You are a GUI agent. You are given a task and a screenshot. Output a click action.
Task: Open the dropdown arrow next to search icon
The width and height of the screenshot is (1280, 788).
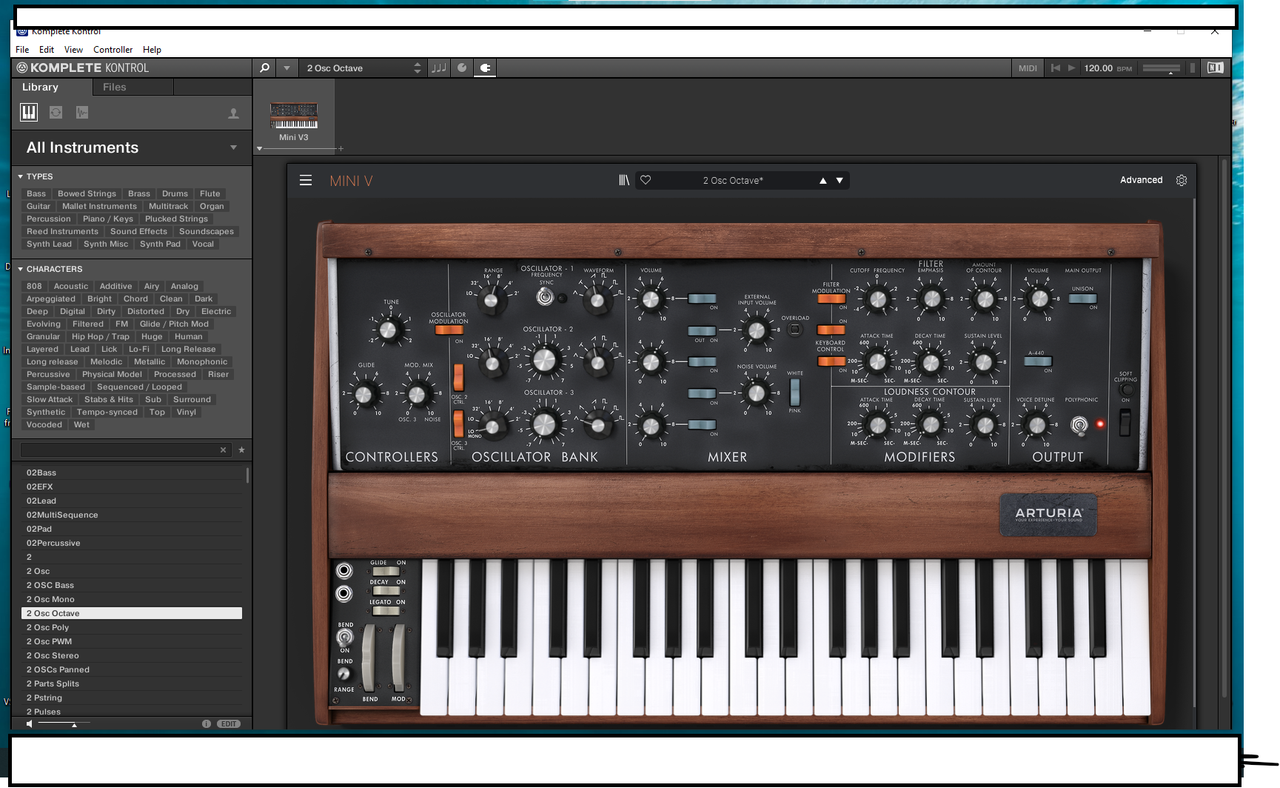click(x=287, y=68)
